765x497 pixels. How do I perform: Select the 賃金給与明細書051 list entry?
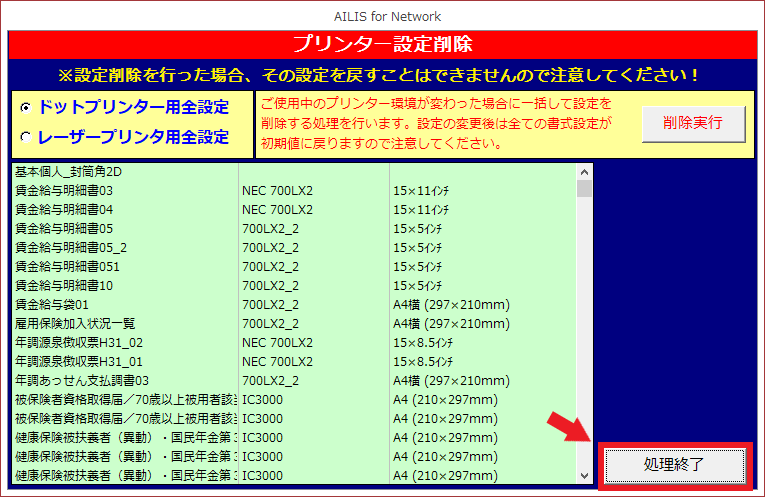pos(67,266)
